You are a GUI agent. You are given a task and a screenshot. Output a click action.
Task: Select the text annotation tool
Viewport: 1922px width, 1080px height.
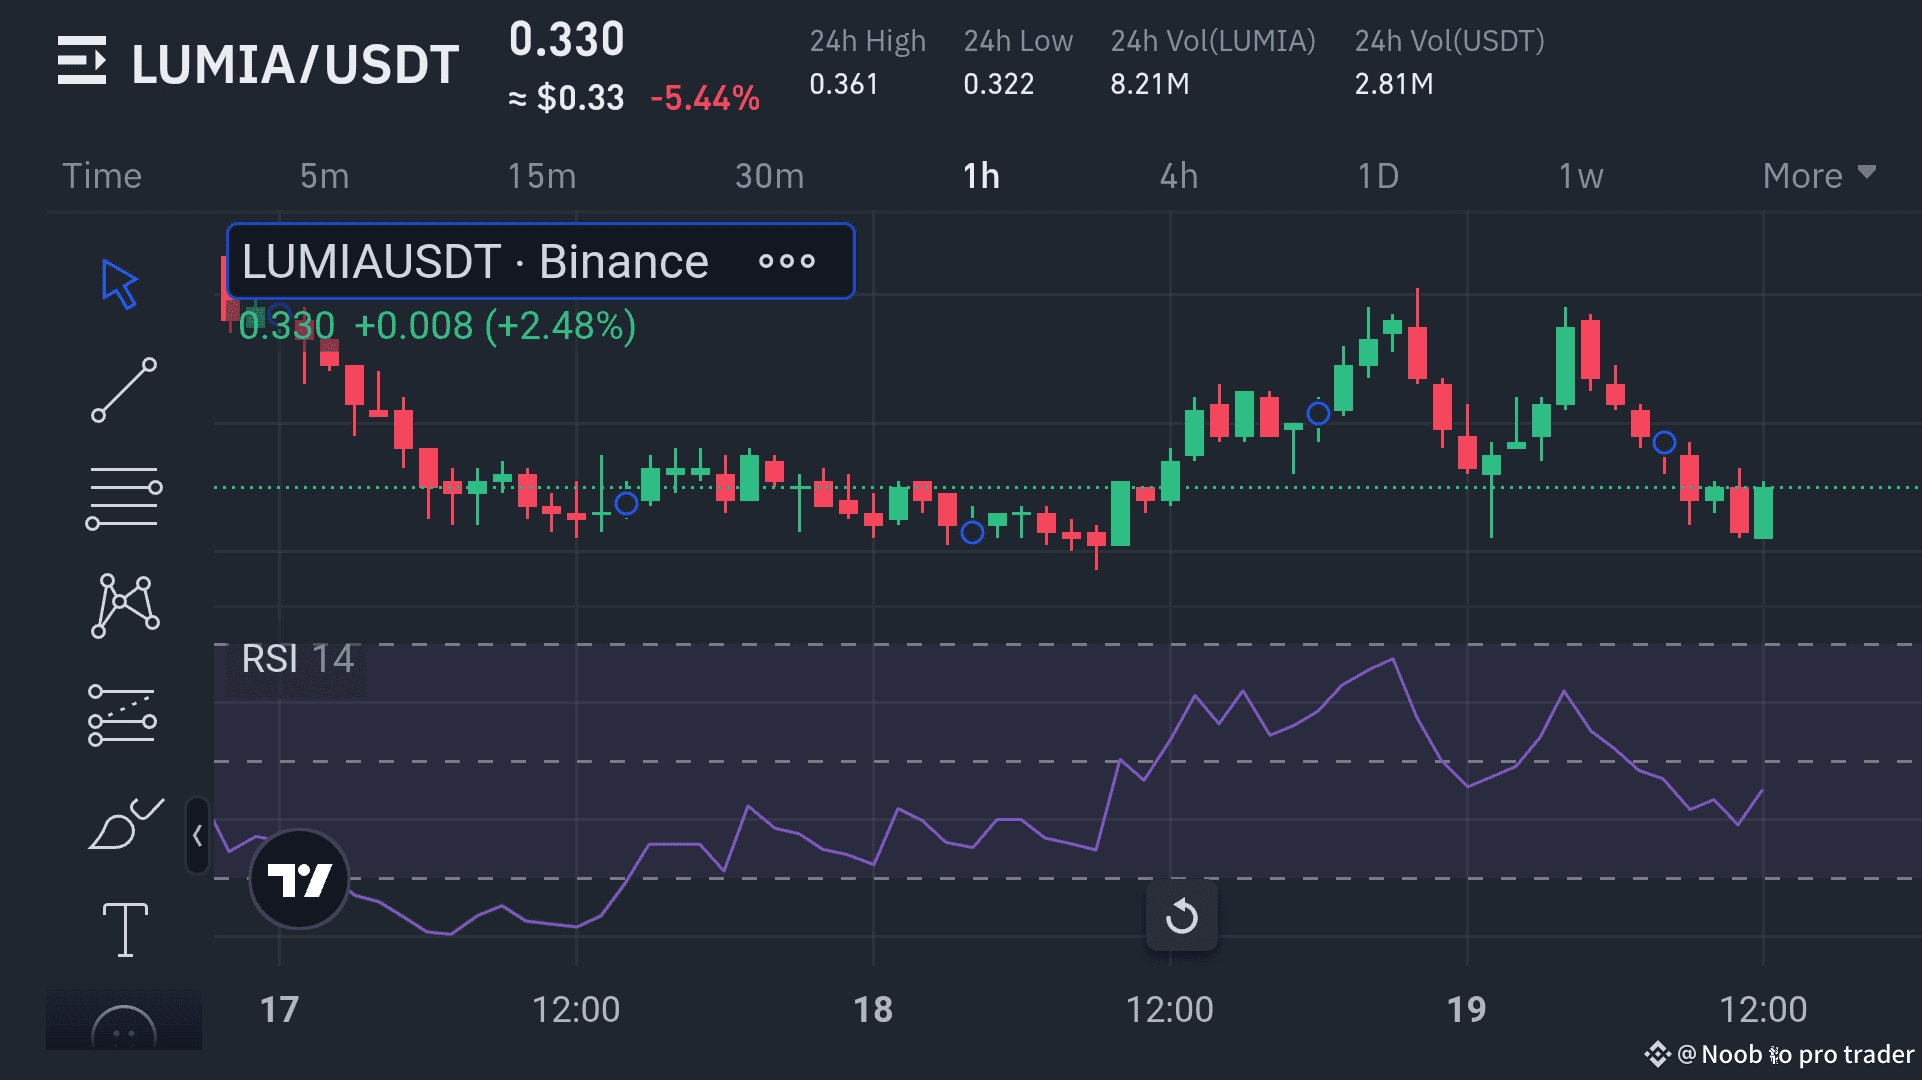(x=125, y=929)
